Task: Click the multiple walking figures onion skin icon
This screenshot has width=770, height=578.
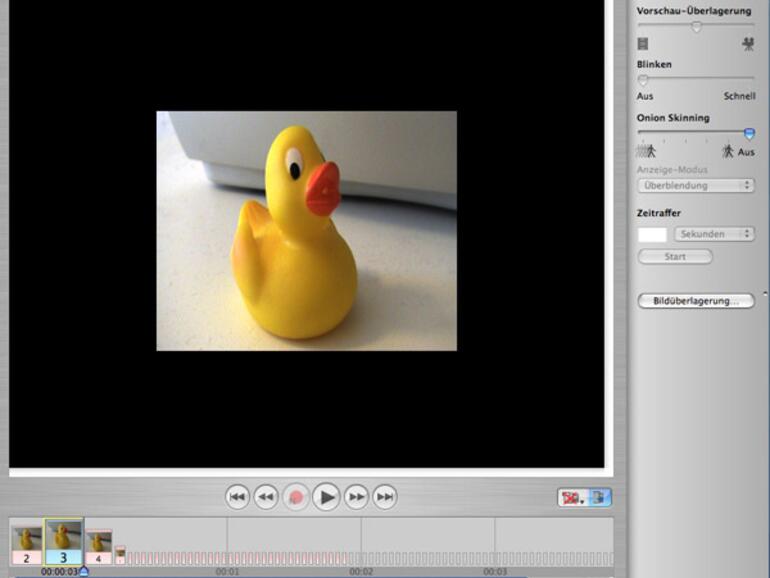Action: [x=646, y=151]
